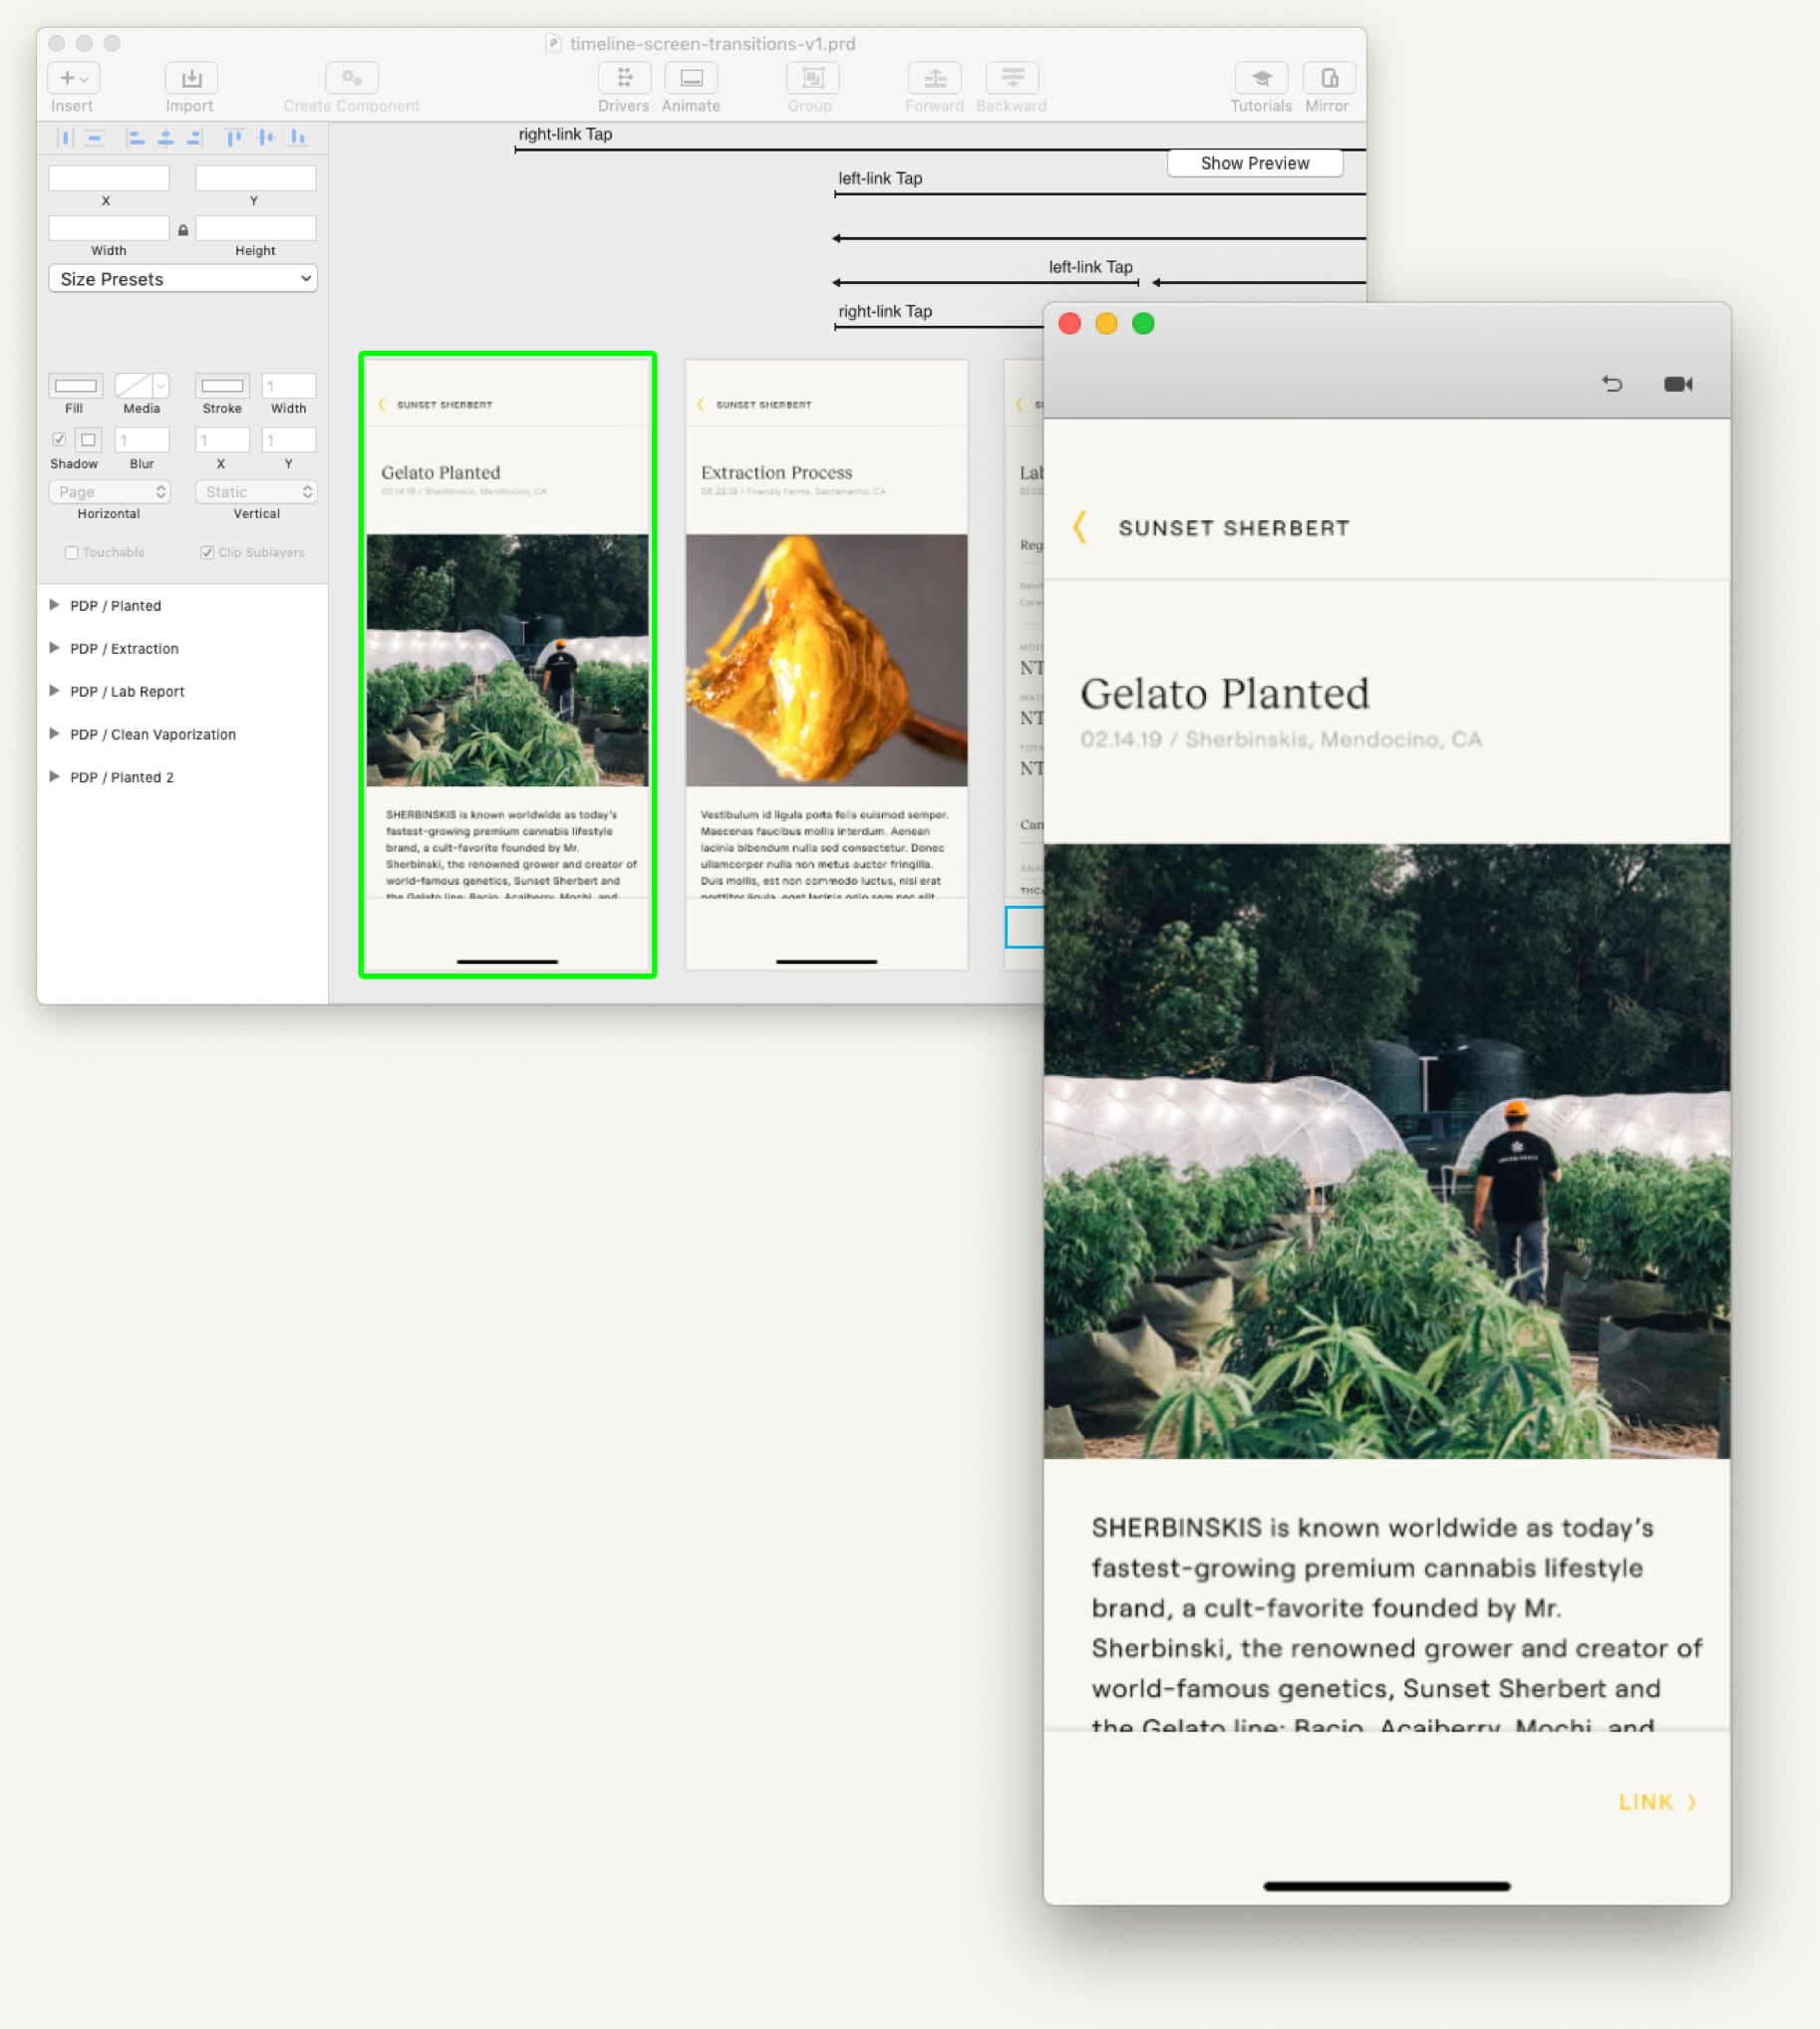
Task: Select the lower right-link Tap transition label
Action: (x=885, y=311)
